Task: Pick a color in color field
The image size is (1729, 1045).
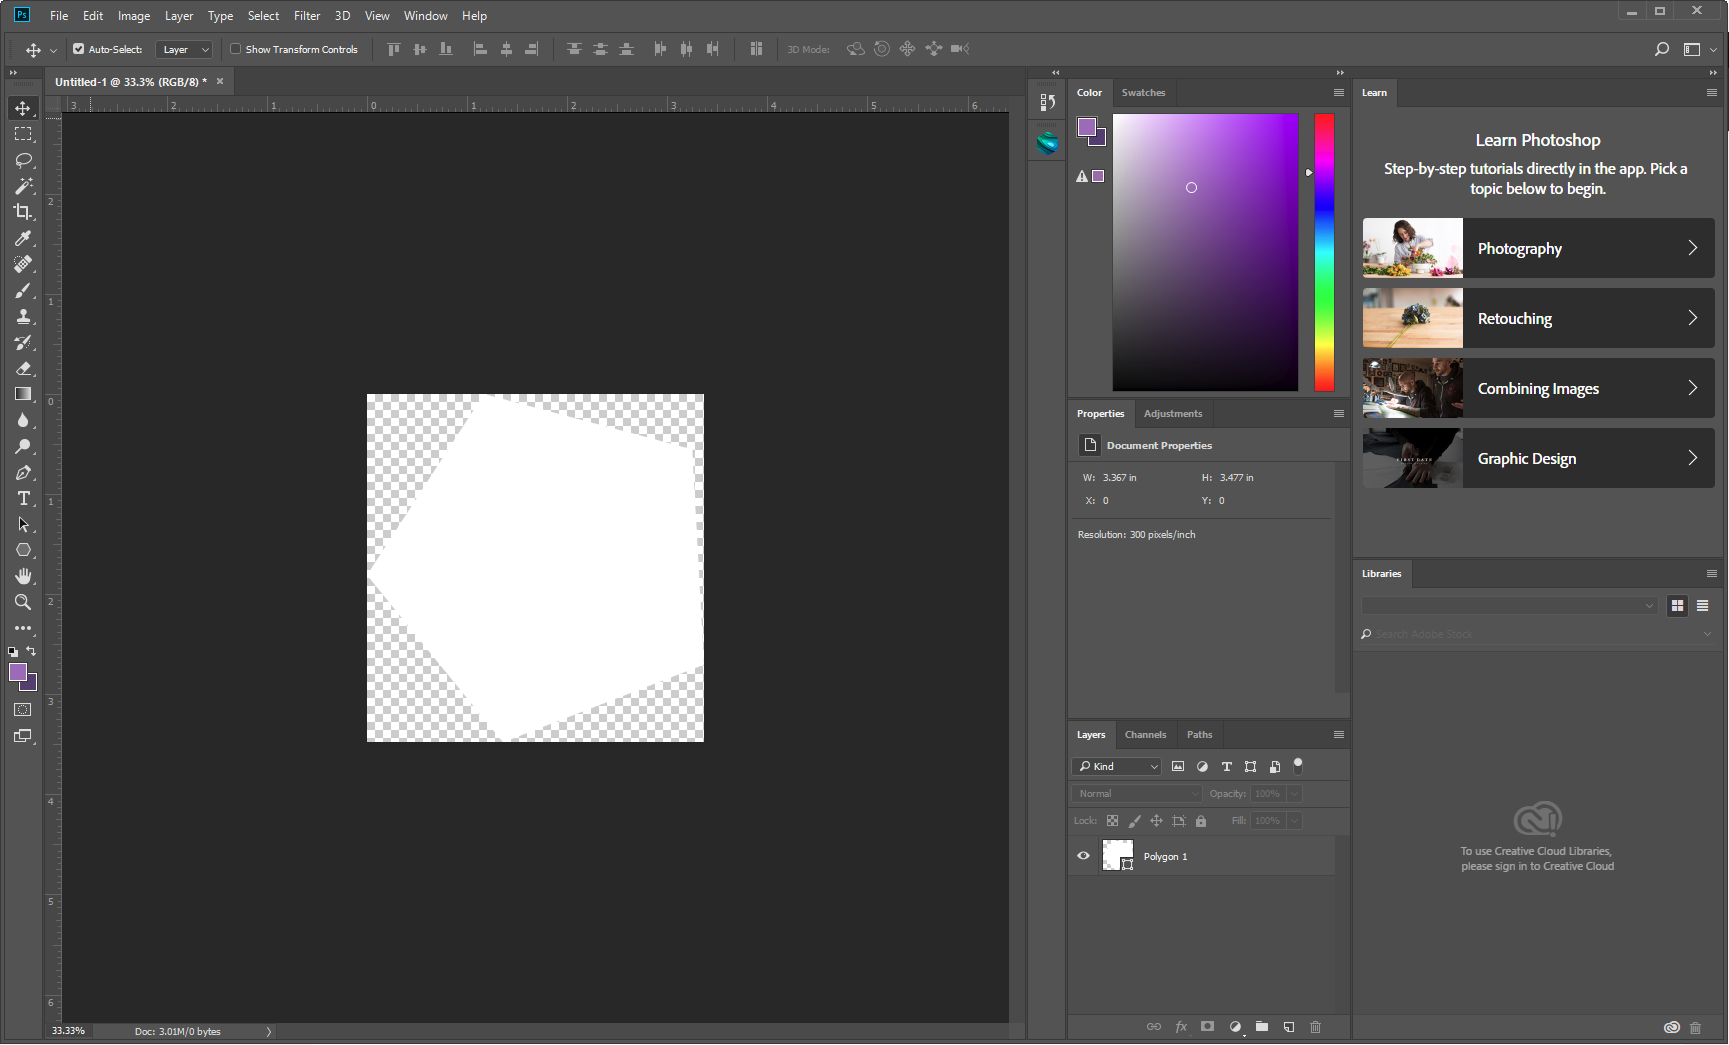Action: pyautogui.click(x=1205, y=252)
